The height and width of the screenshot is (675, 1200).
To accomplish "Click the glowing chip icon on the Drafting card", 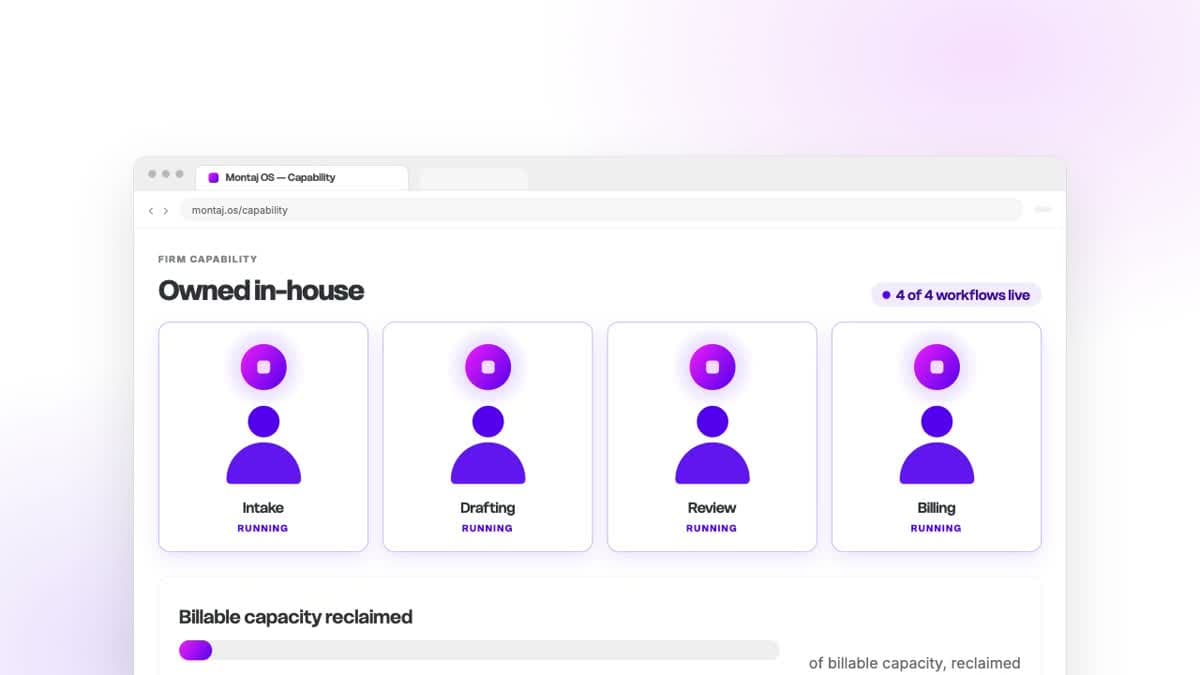I will coord(488,367).
